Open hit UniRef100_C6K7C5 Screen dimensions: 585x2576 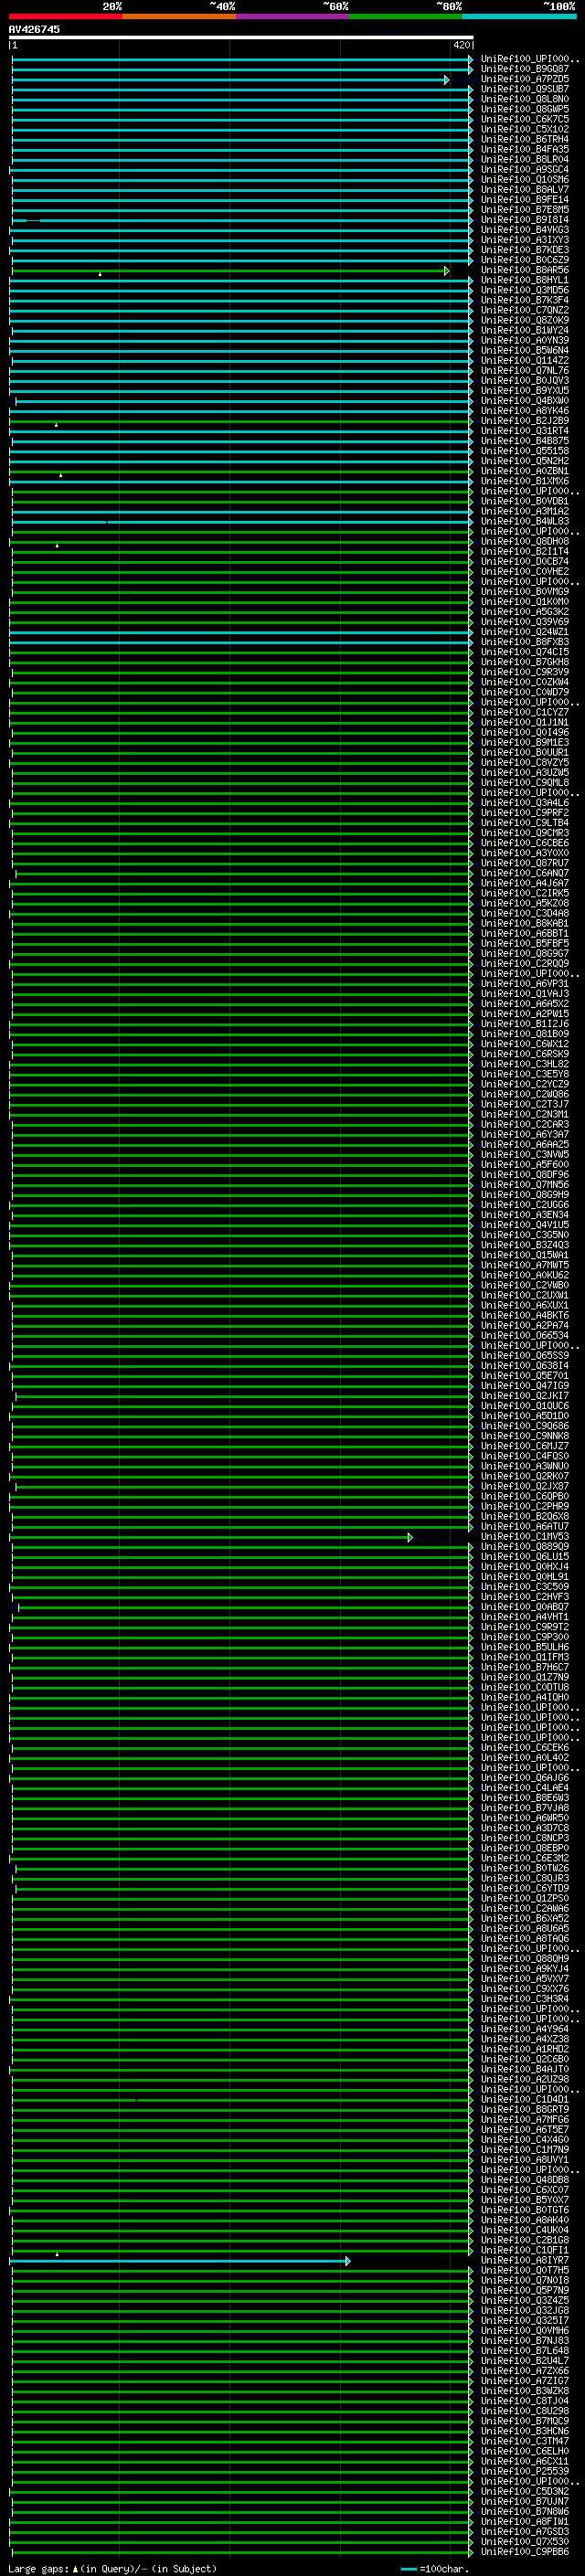tap(525, 119)
